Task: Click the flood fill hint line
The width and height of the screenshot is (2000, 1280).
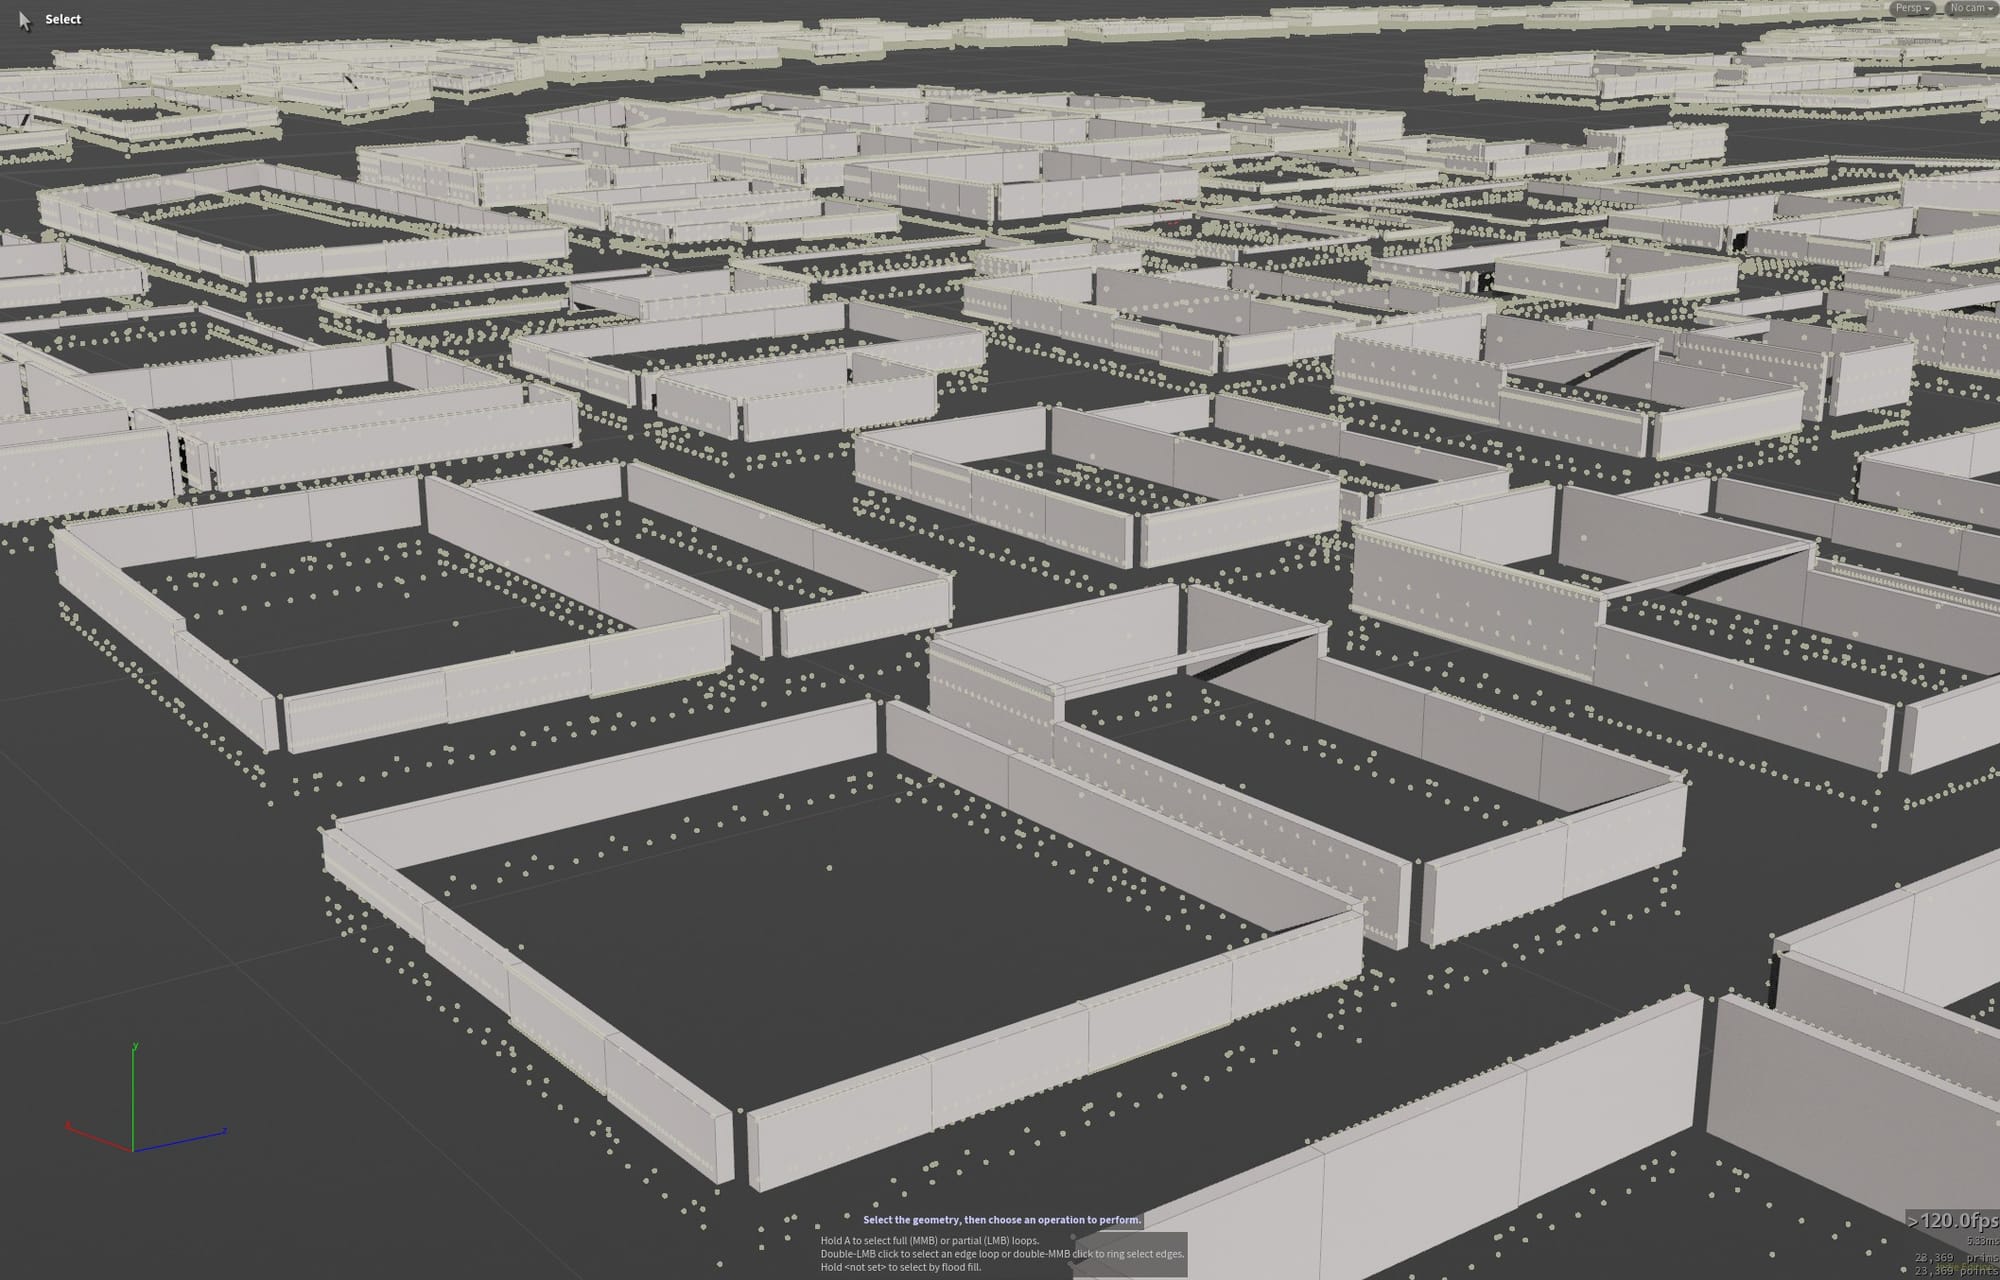Action: click(900, 1267)
